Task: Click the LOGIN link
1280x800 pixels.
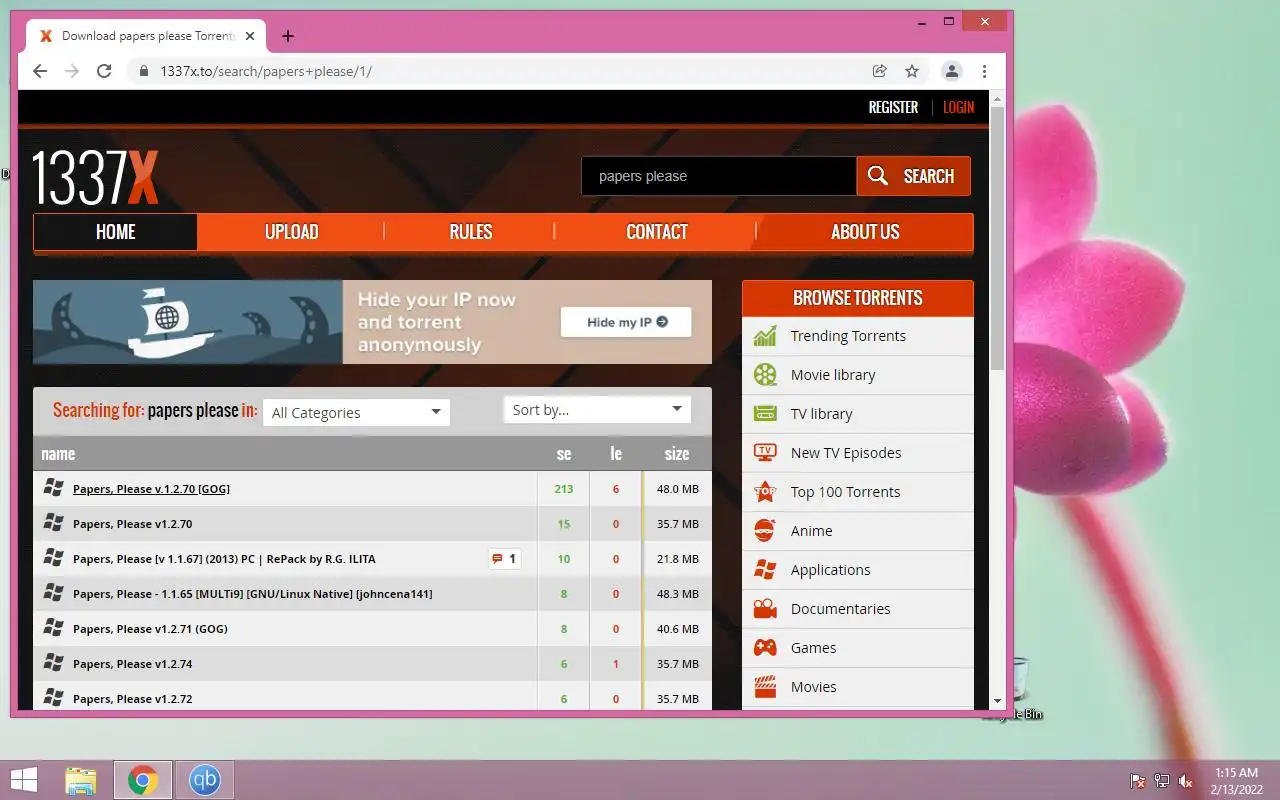Action: point(958,107)
